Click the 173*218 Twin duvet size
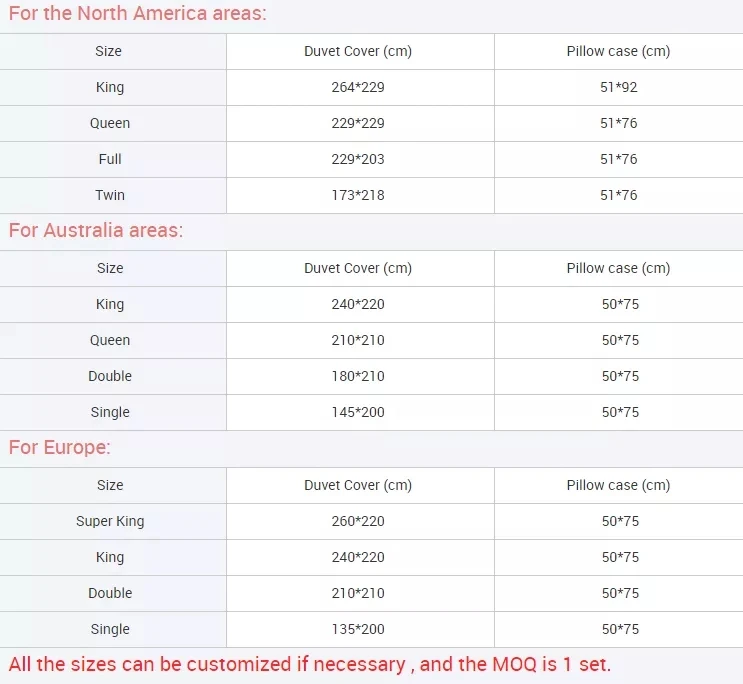Screen dimensions: 743x684 coord(358,195)
